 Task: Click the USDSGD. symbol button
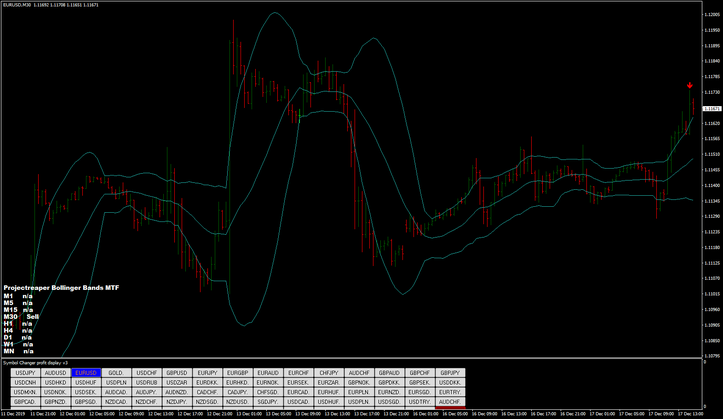click(x=389, y=402)
